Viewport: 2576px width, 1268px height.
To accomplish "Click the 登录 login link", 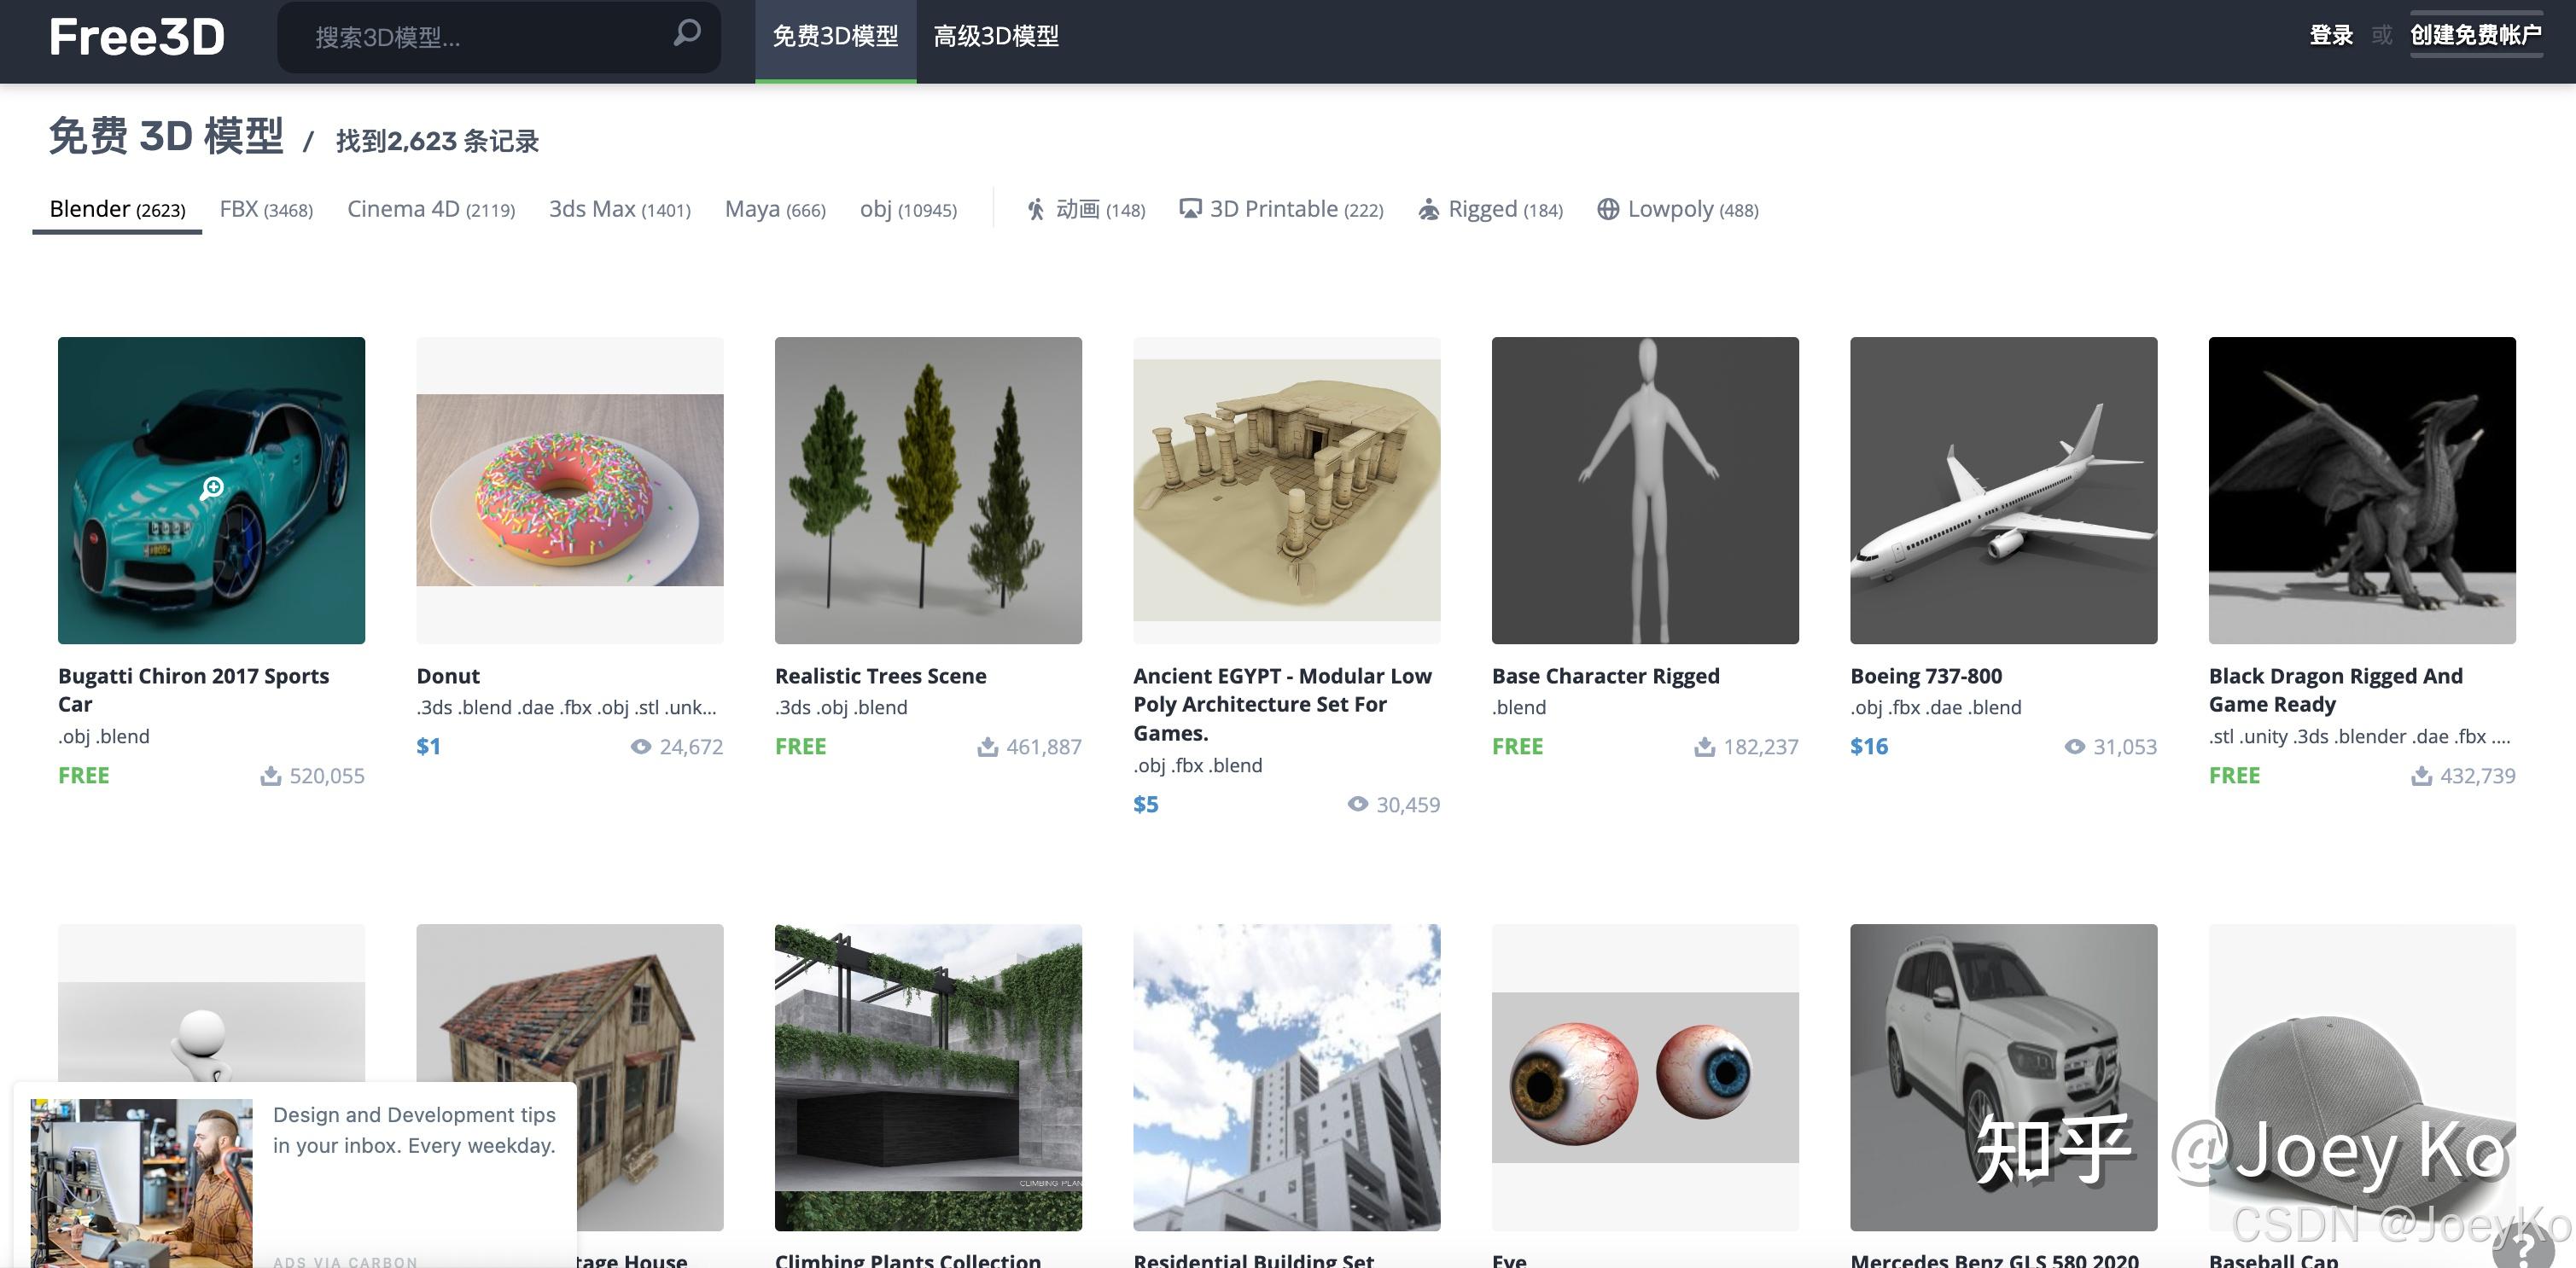I will (2331, 34).
